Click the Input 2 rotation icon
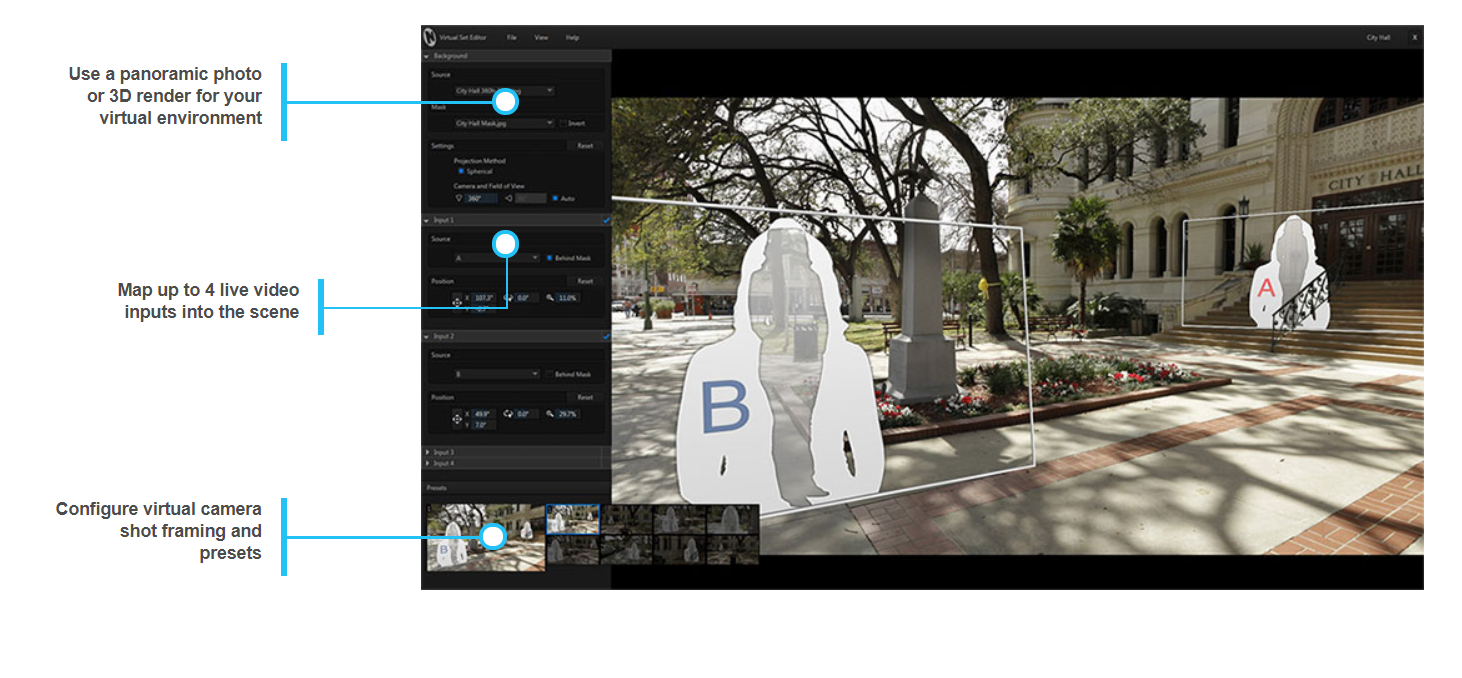Image resolution: width=1462 pixels, height=678 pixels. click(508, 414)
